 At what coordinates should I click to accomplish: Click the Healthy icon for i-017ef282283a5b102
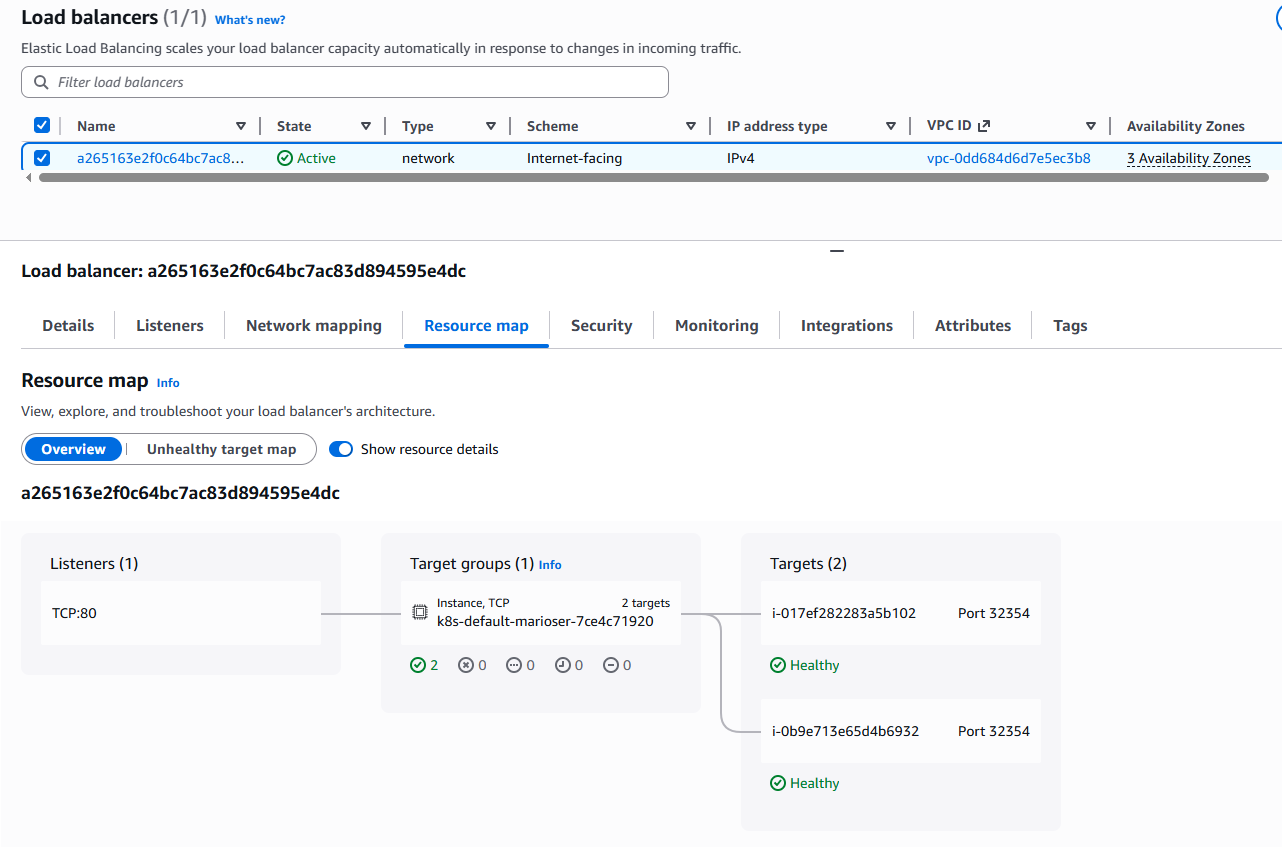pyautogui.click(x=778, y=665)
